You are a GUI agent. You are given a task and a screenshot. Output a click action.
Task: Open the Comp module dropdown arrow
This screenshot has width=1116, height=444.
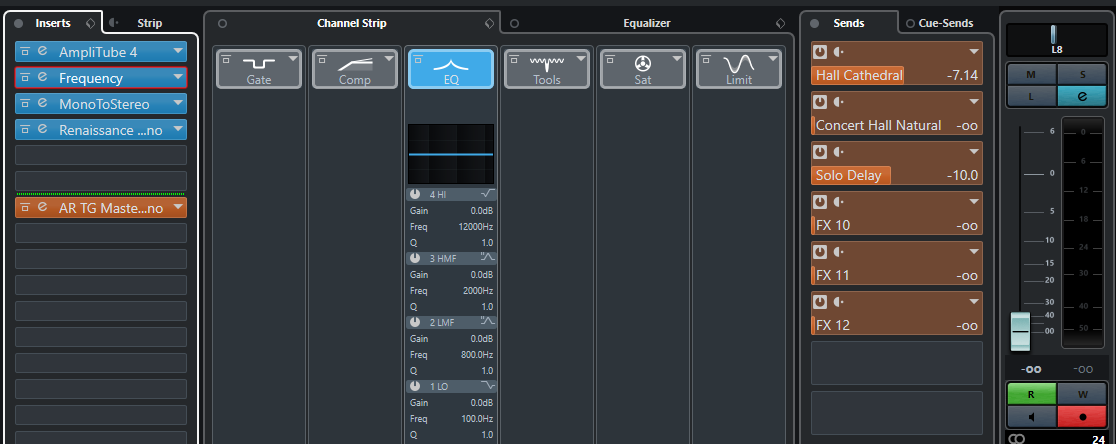click(x=389, y=59)
